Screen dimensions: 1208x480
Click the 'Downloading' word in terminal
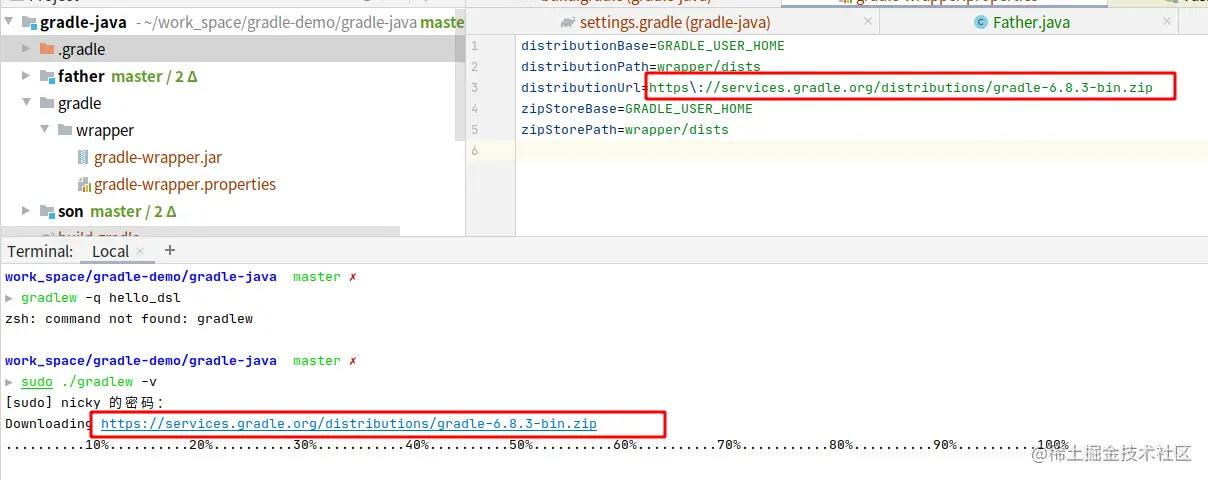click(49, 424)
